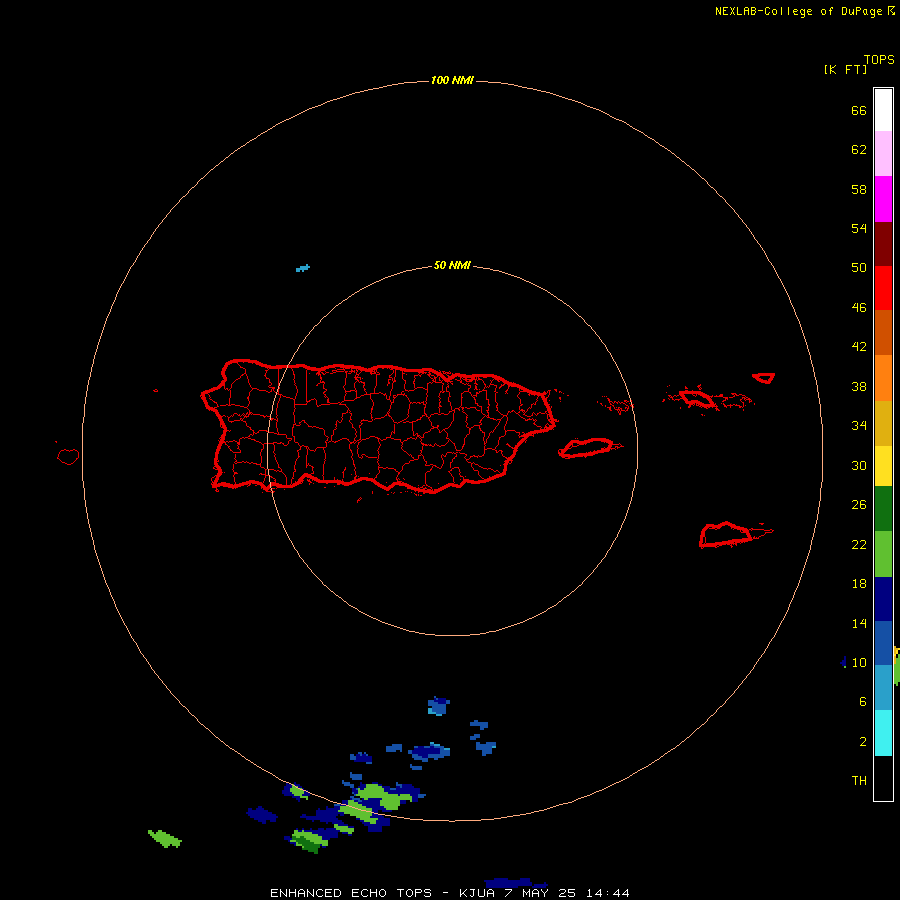Click the '18' legend value
The width and height of the screenshot is (900, 900).
pyautogui.click(x=859, y=584)
